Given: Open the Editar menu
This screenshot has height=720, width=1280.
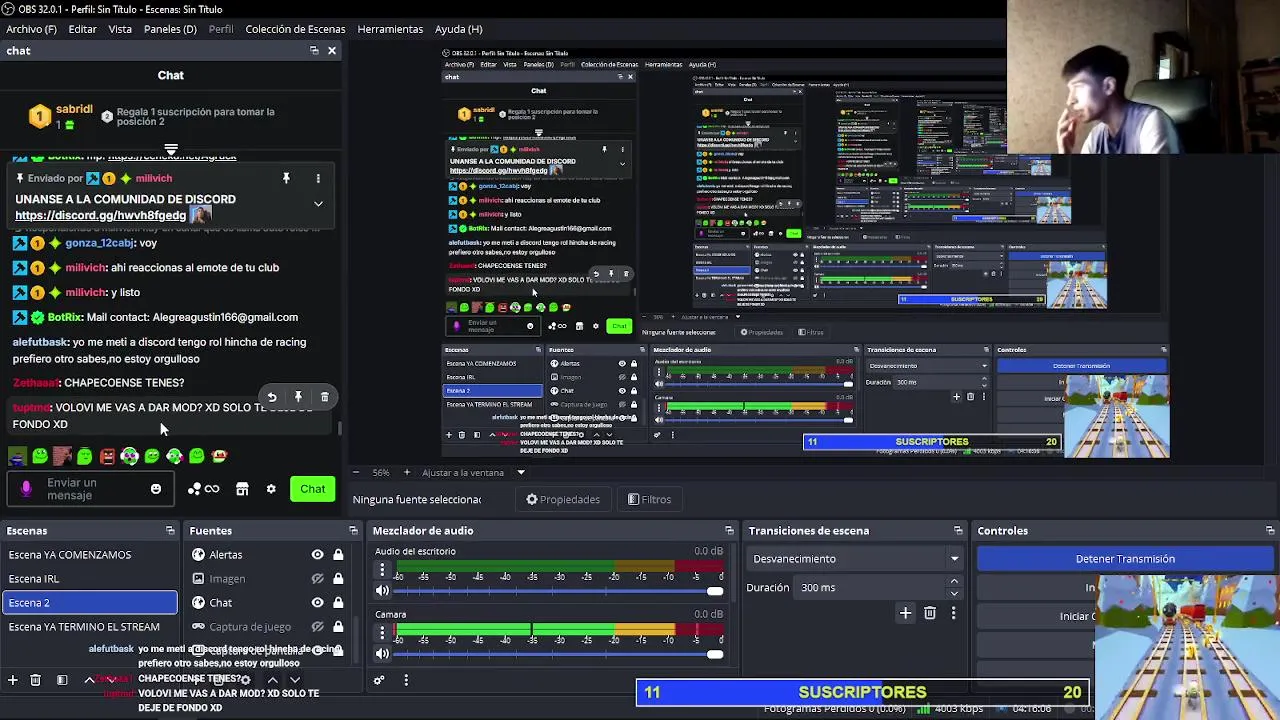Looking at the screenshot, I should coord(82,29).
